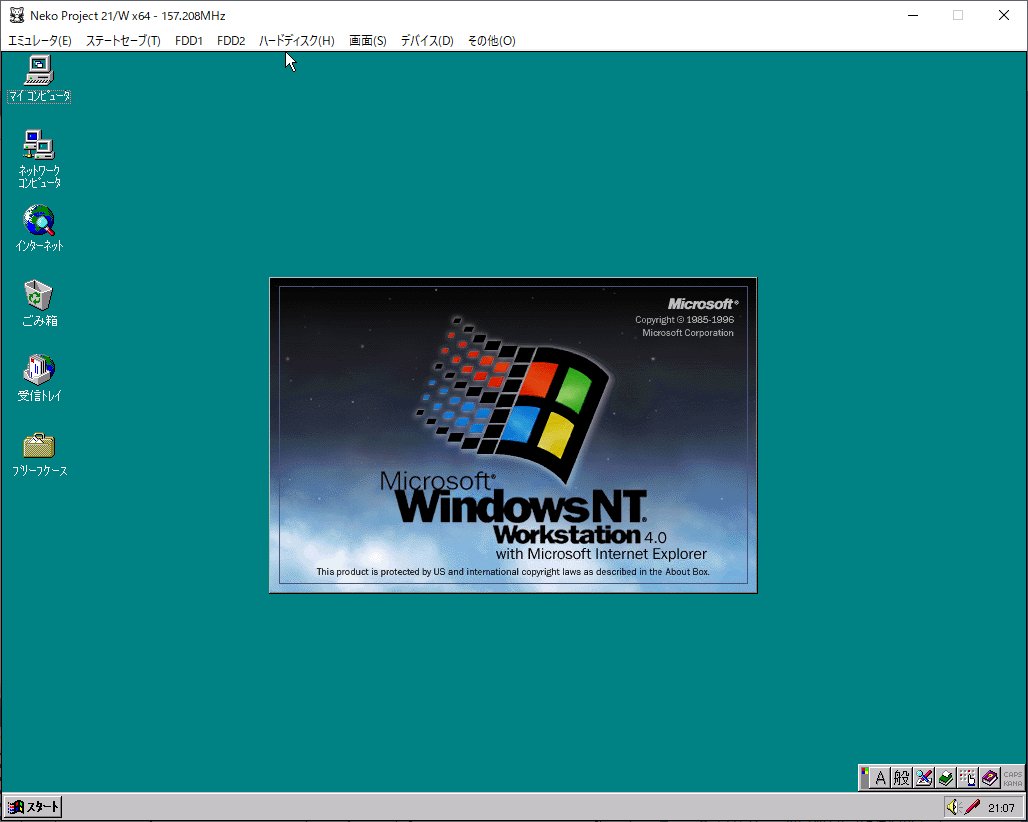
Task: Select the 受信トレイ inbox icon
Action: pos(39,378)
